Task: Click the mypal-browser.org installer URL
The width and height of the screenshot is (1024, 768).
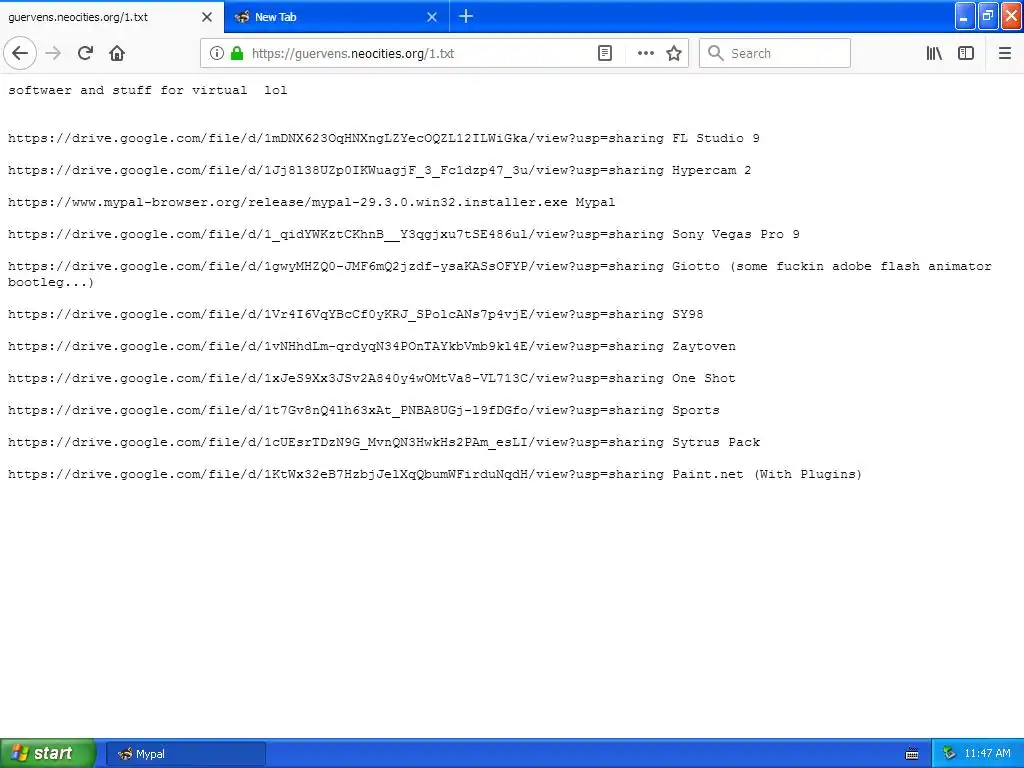Action: (x=287, y=202)
